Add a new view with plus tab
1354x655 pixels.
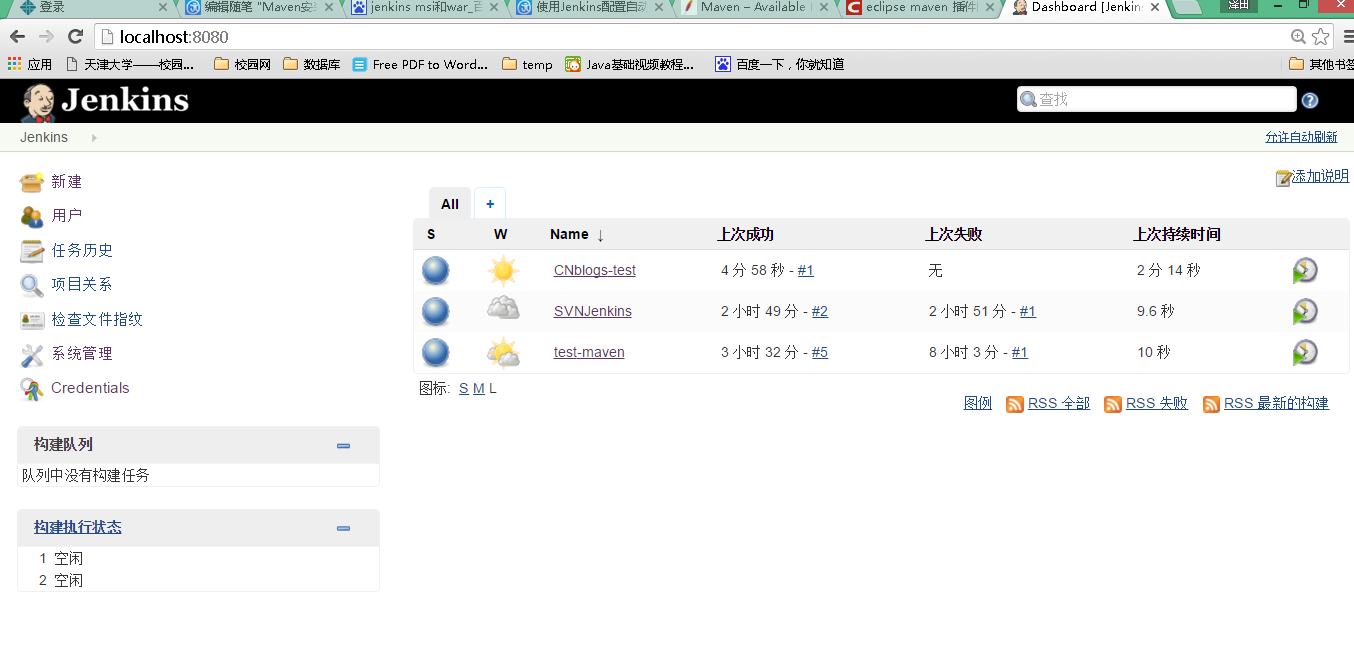click(490, 204)
